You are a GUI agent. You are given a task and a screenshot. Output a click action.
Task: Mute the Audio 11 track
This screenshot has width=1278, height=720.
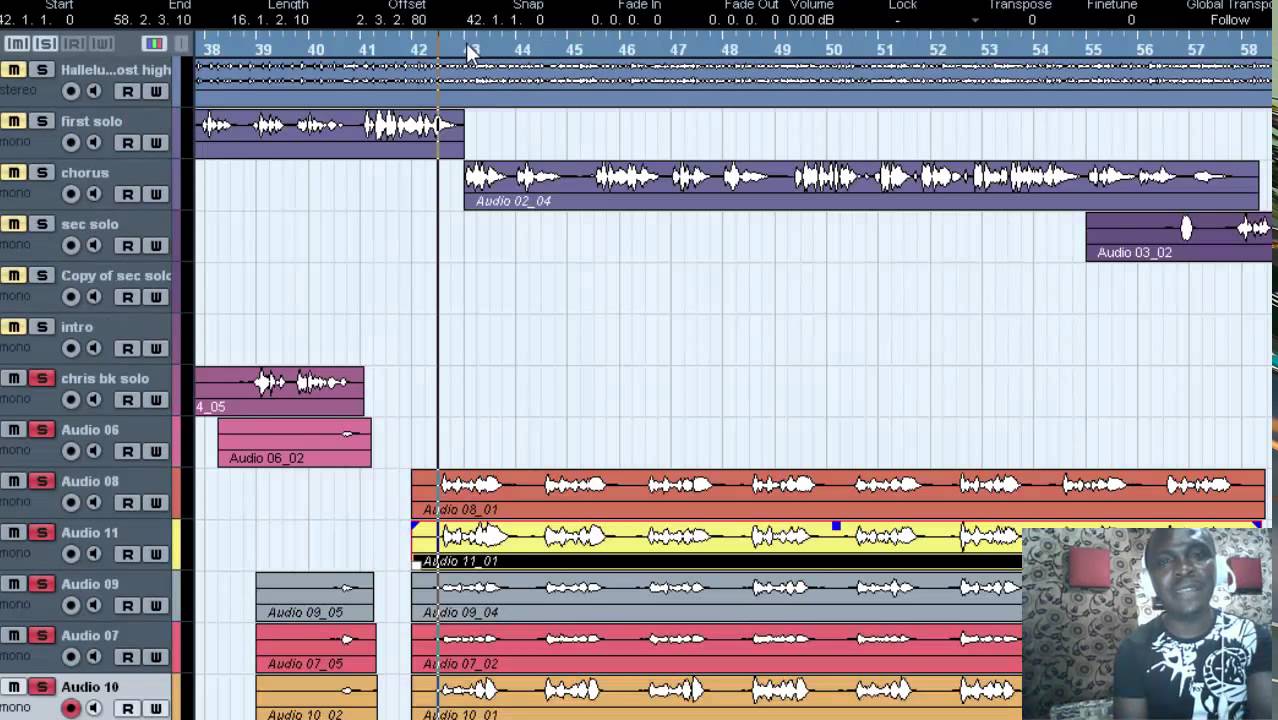click(14, 533)
